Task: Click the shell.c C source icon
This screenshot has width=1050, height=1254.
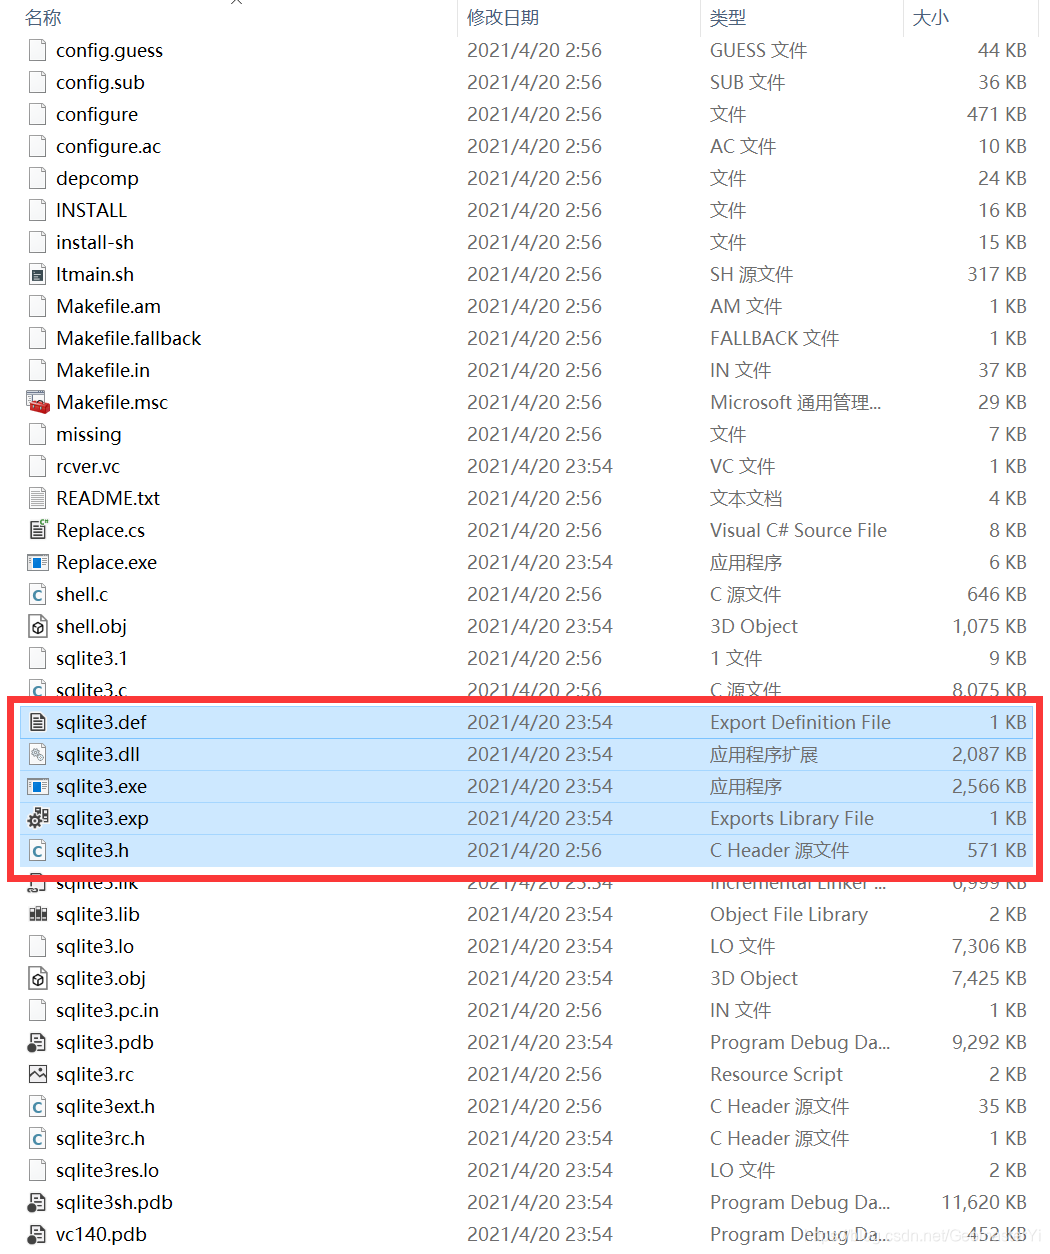Action: point(38,594)
